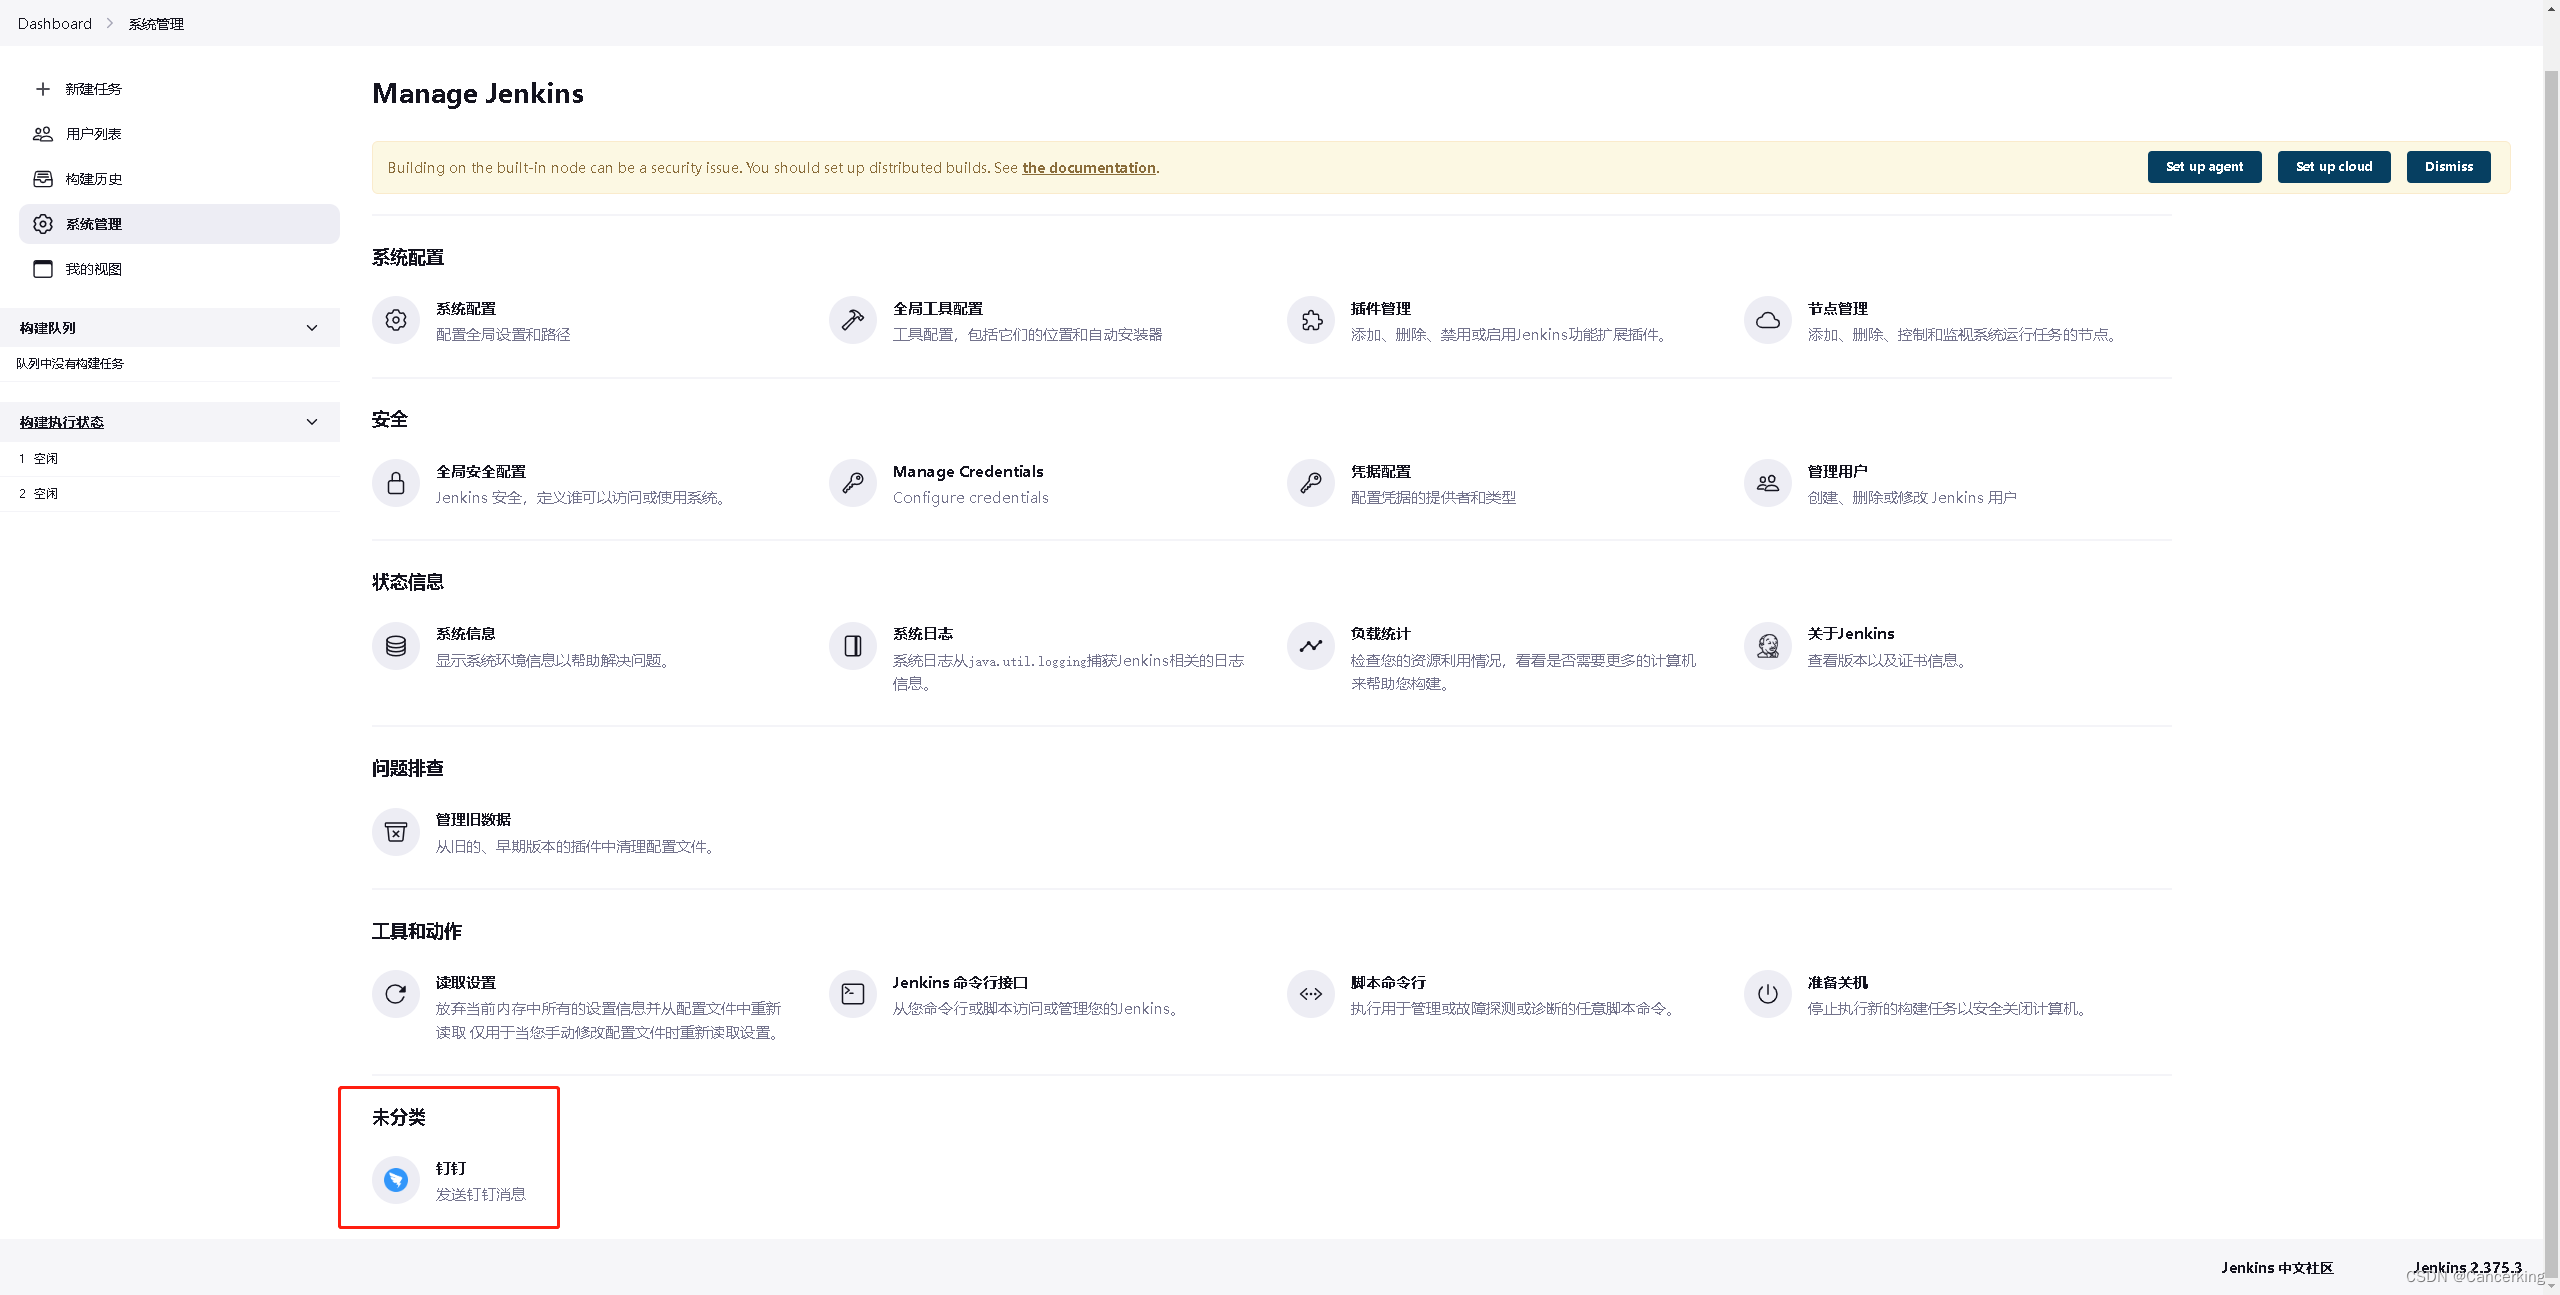Click the puzzle icon for 插件管理
Viewport: 2560px width, 1295px height.
tap(1311, 320)
